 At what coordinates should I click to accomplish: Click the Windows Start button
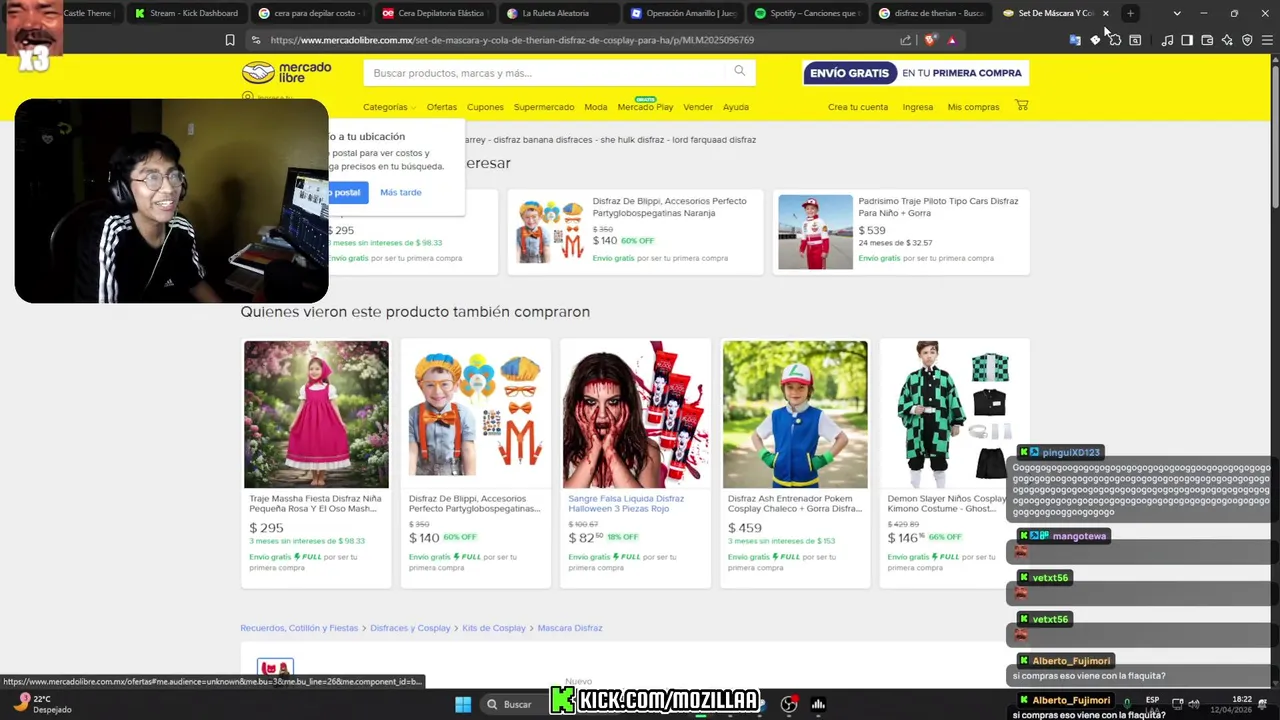click(463, 704)
